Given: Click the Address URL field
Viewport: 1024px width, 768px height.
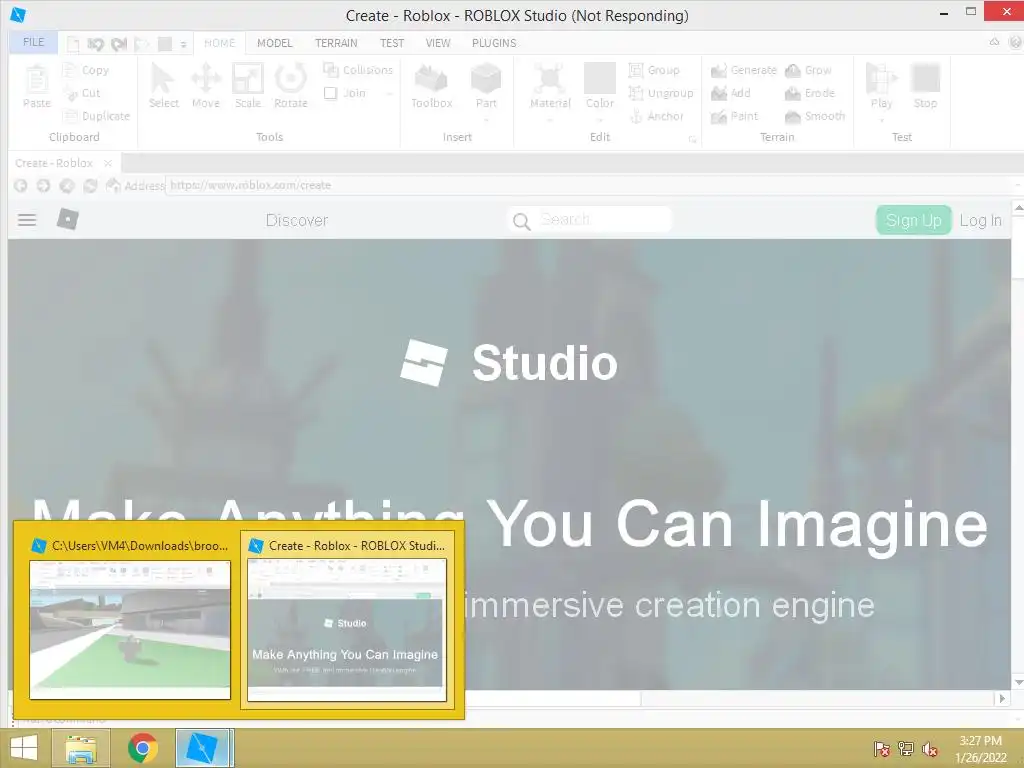Looking at the screenshot, I should pyautogui.click(x=590, y=185).
